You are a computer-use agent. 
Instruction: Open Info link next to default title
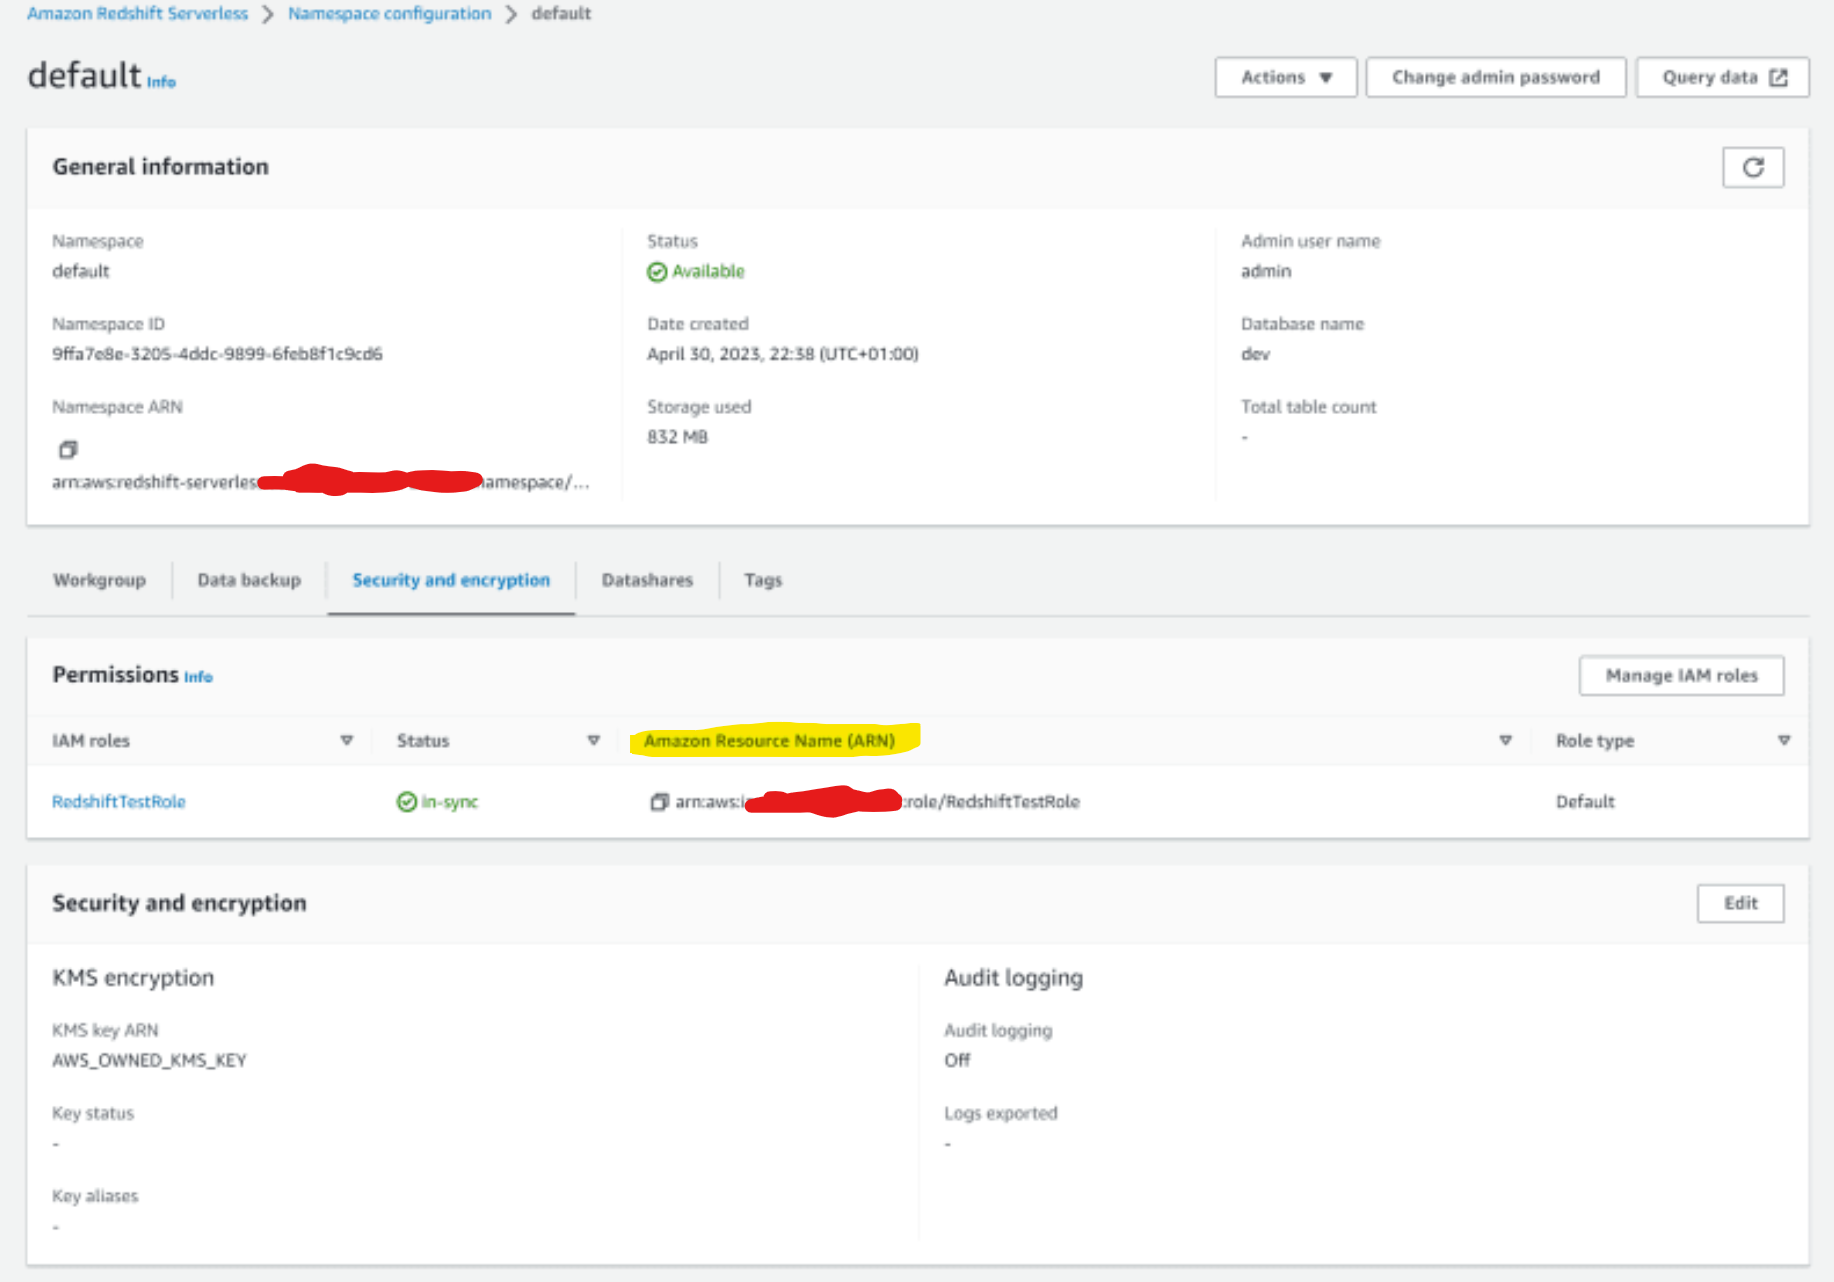(161, 83)
